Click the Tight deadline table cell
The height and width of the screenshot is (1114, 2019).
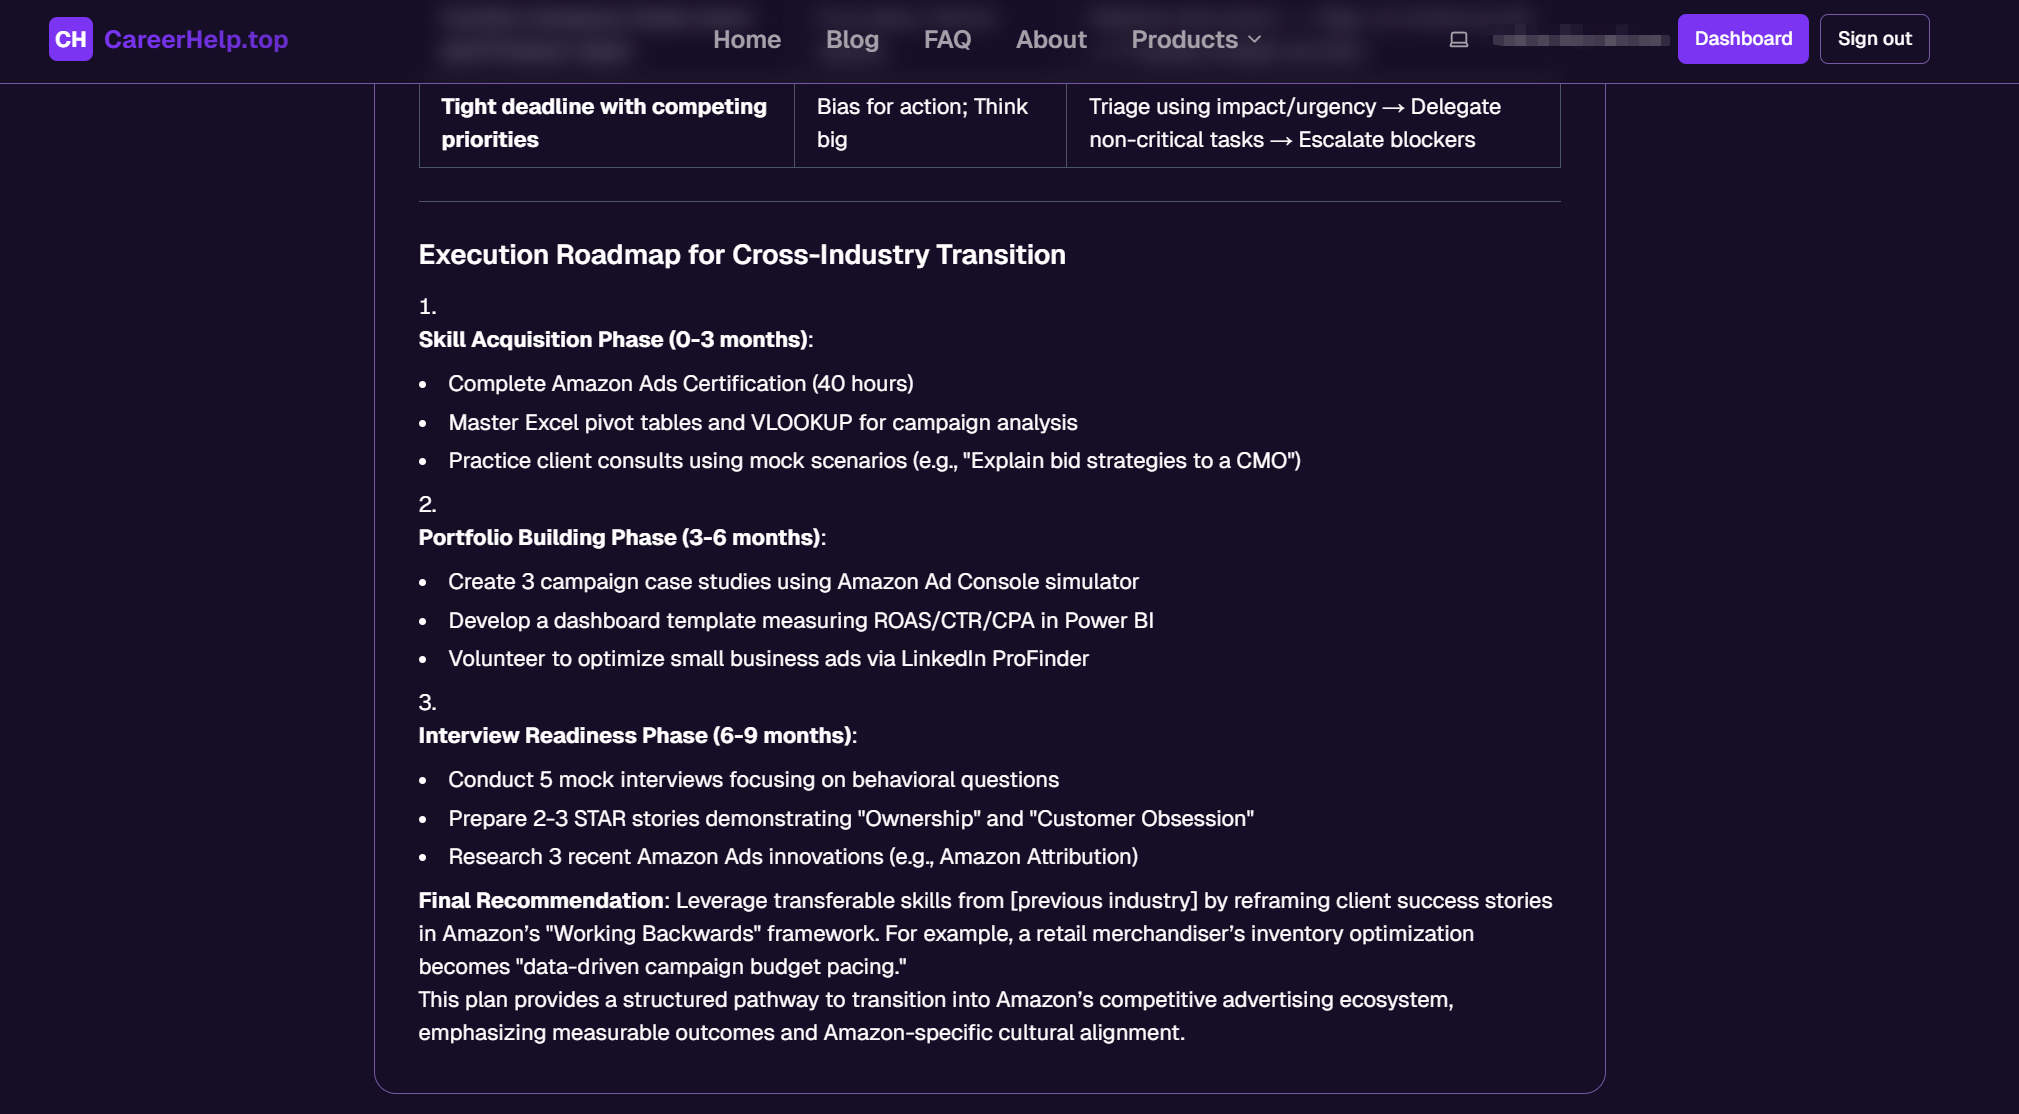[x=604, y=122]
